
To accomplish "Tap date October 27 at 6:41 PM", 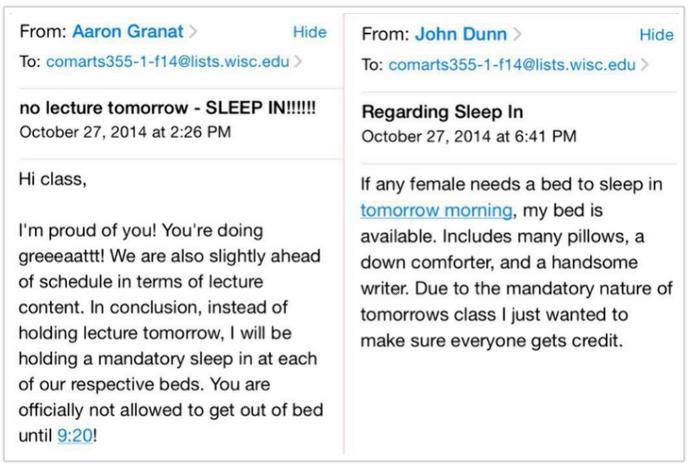I will click(x=469, y=136).
